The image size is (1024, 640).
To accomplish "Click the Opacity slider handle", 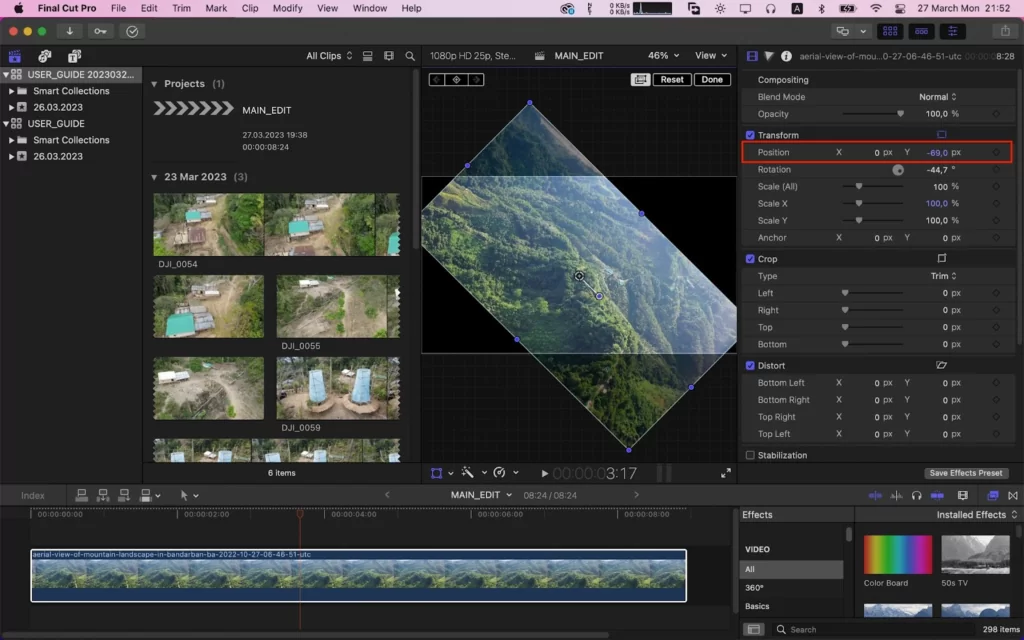I will [901, 114].
